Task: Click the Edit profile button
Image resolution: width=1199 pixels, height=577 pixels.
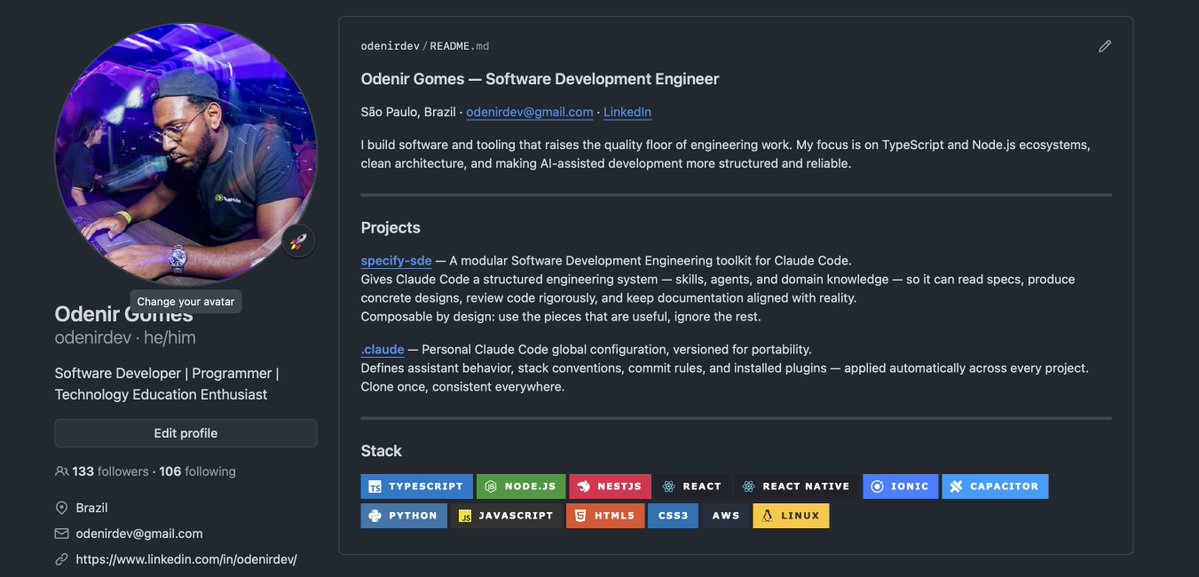Action: (186, 433)
